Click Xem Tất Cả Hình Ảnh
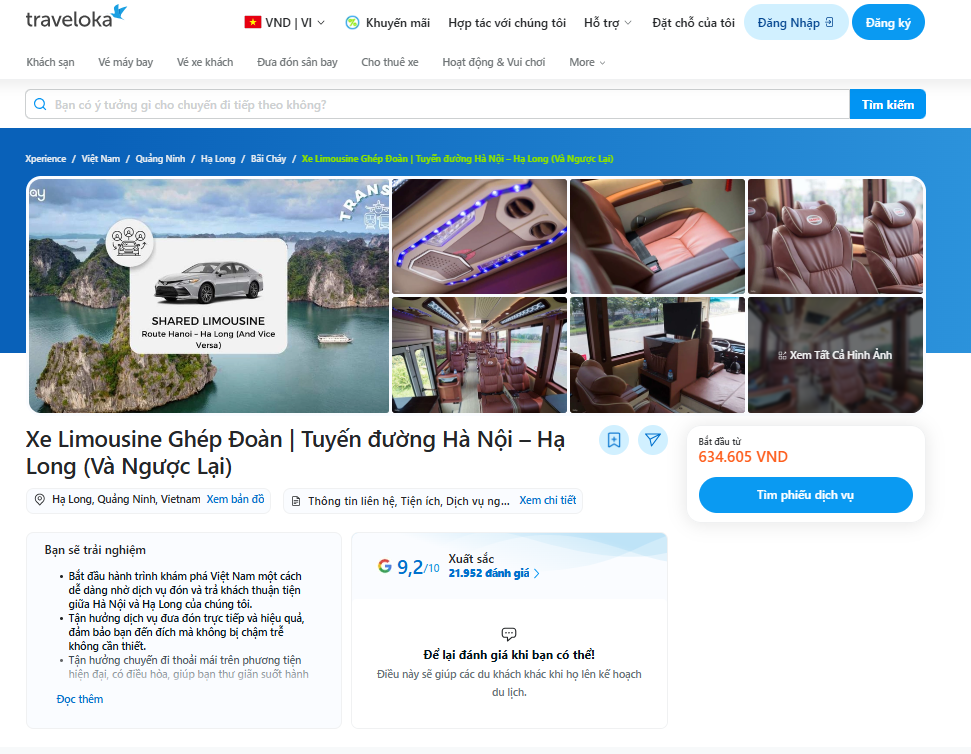 click(x=835, y=355)
